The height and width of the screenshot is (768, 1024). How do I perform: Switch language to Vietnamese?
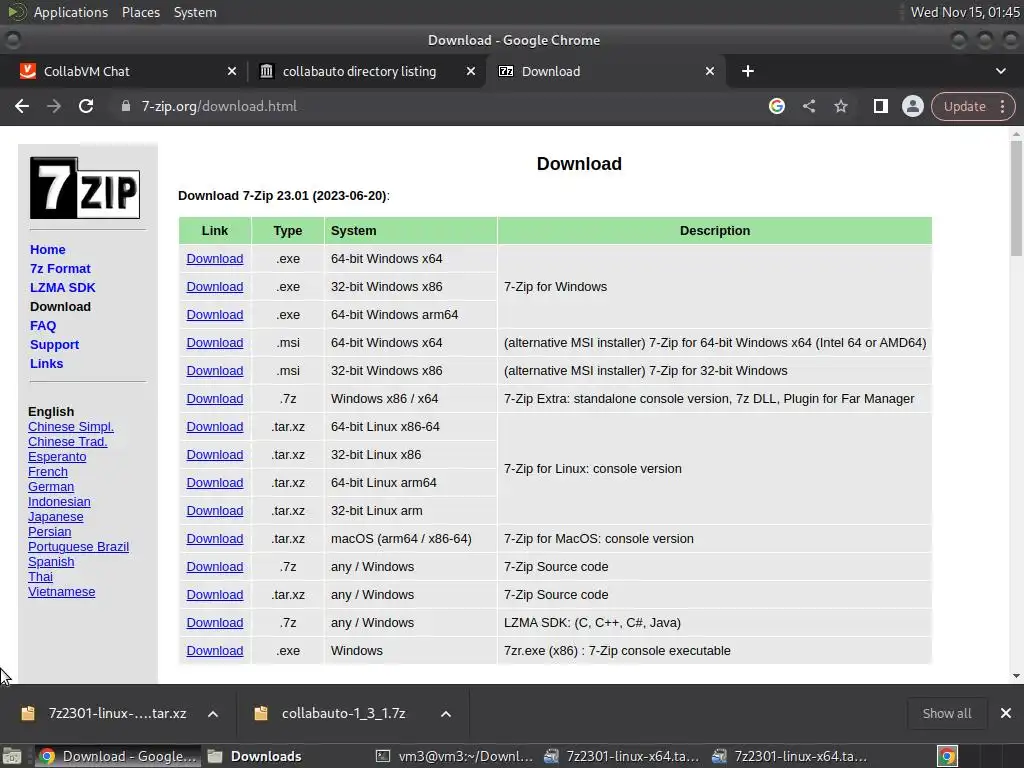[61, 592]
